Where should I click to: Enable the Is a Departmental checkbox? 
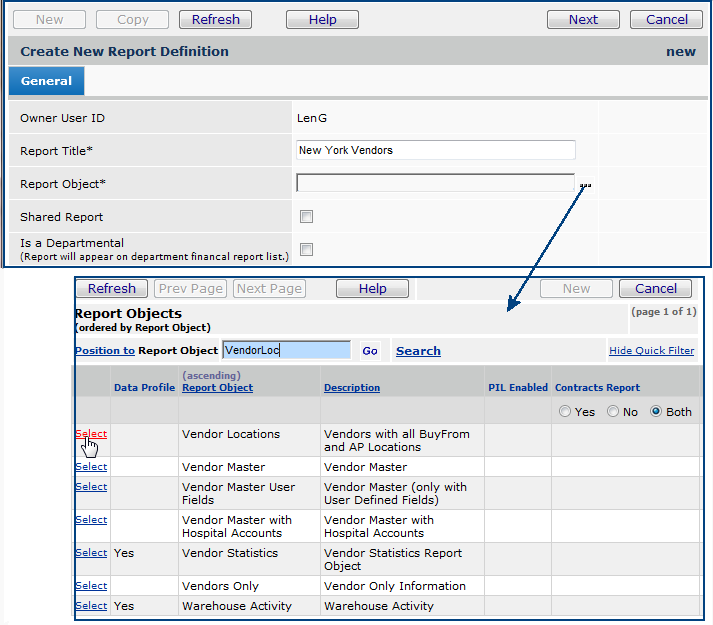coord(307,250)
